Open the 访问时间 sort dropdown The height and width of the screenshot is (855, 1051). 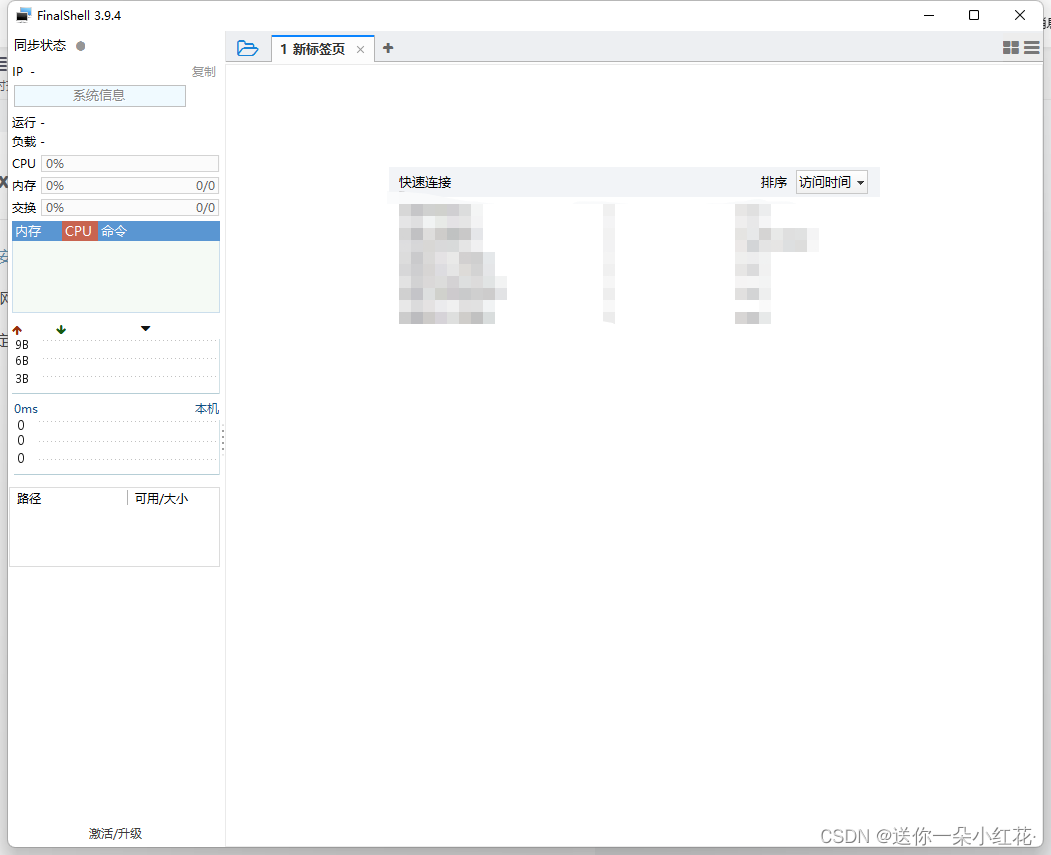pos(831,182)
